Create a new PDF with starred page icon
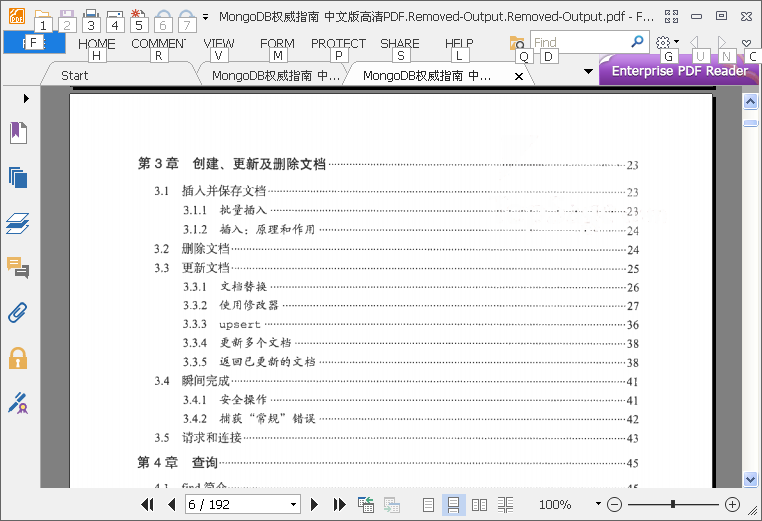 tap(139, 17)
